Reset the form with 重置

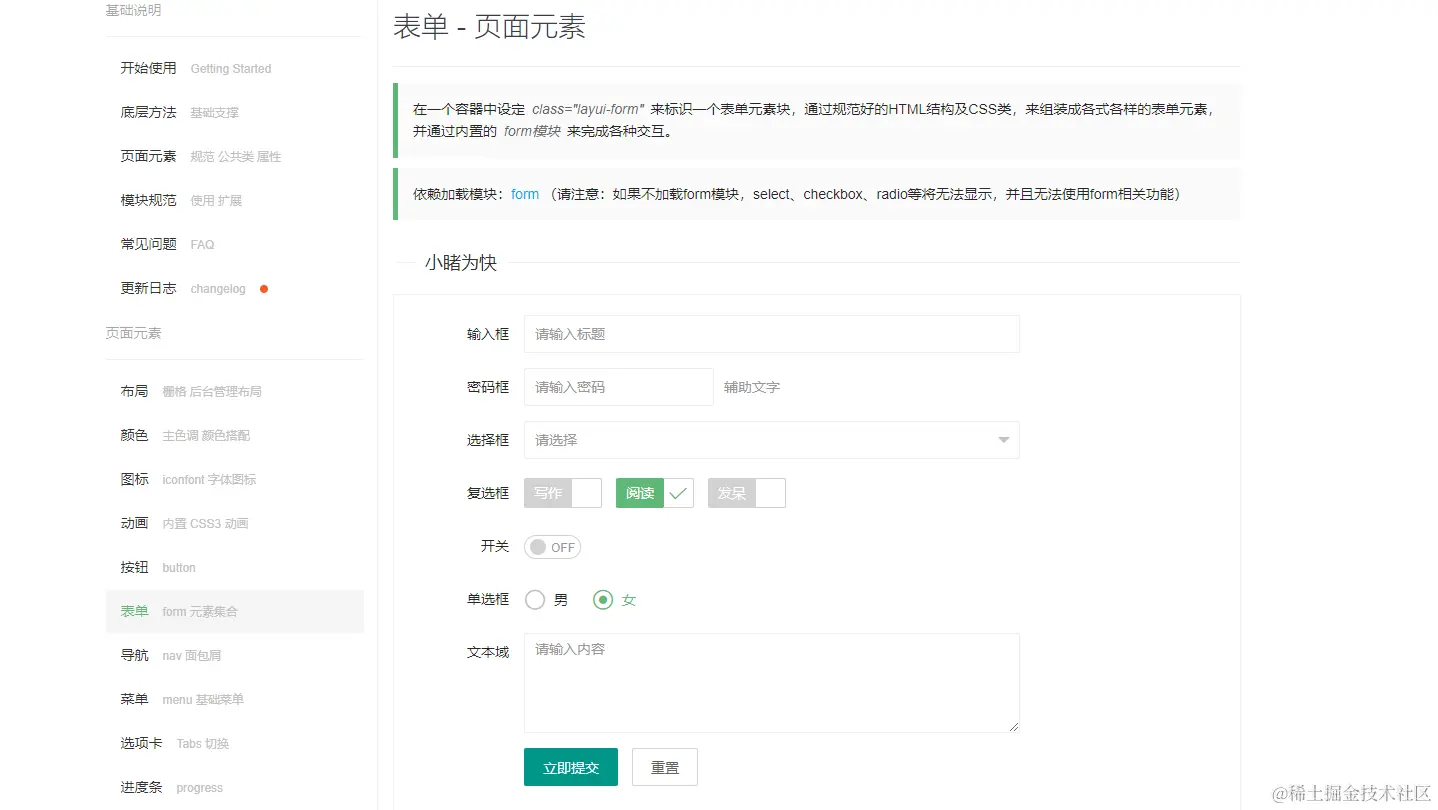[665, 767]
